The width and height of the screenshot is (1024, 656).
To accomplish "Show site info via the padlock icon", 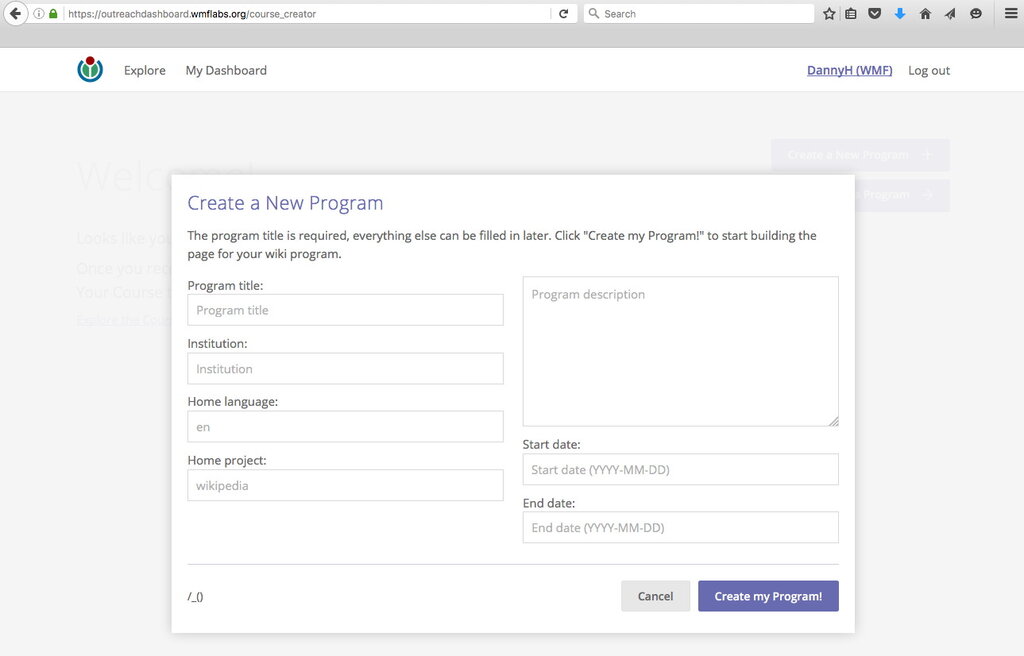I will pos(54,14).
